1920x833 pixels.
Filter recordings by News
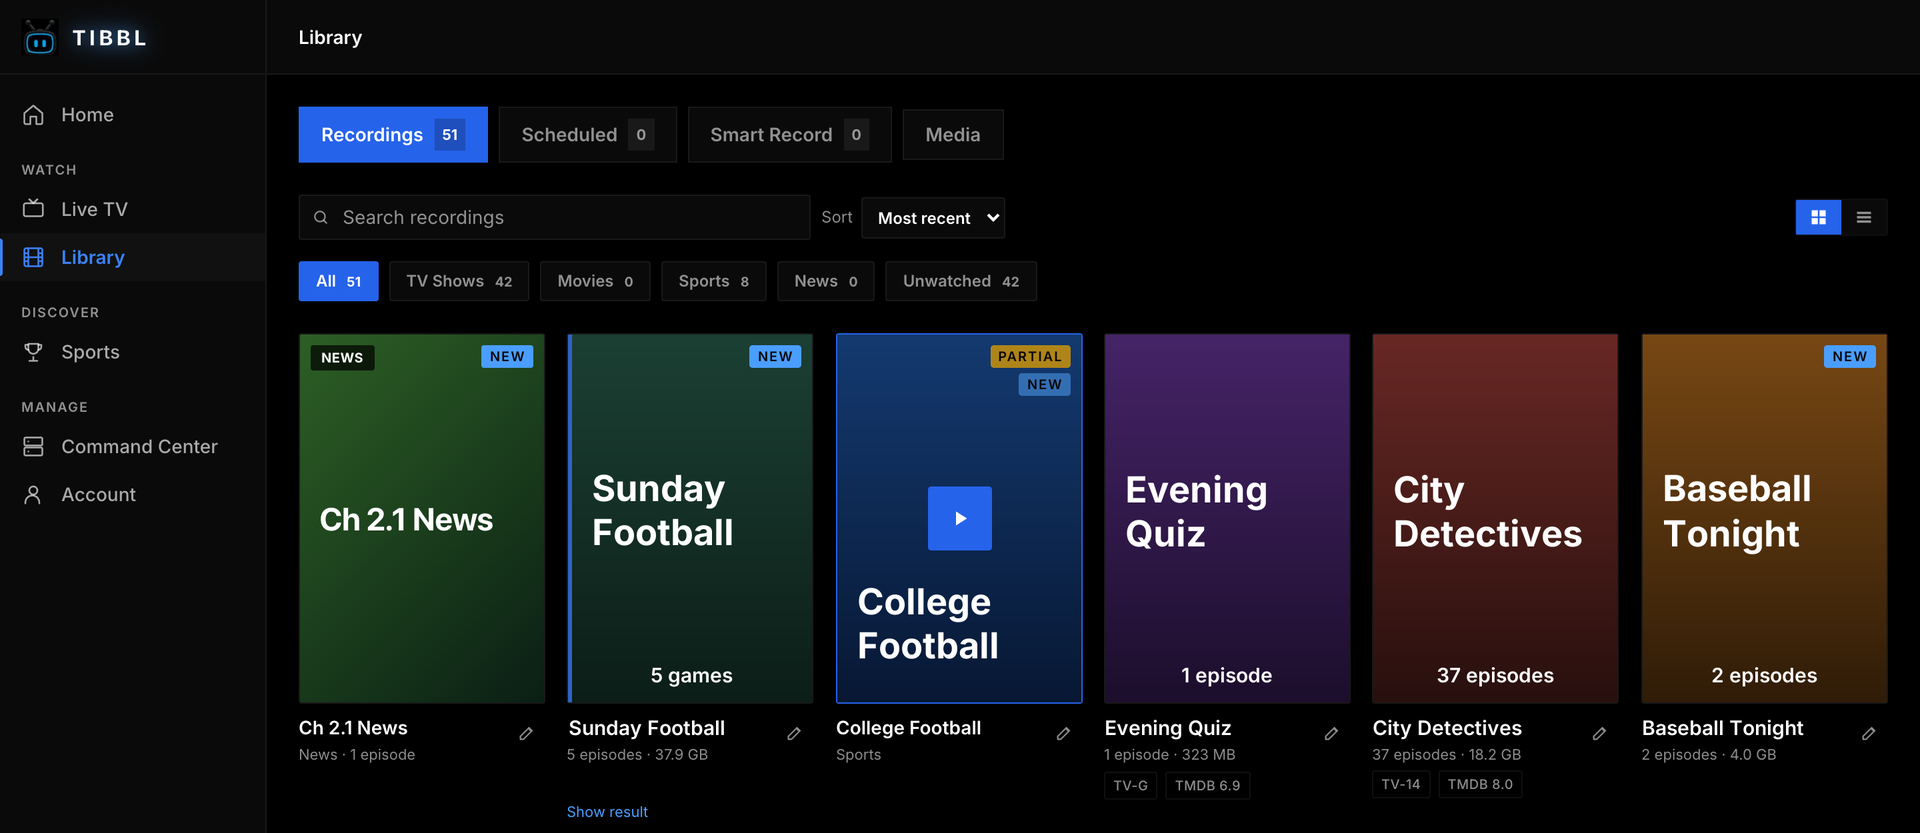pos(826,281)
